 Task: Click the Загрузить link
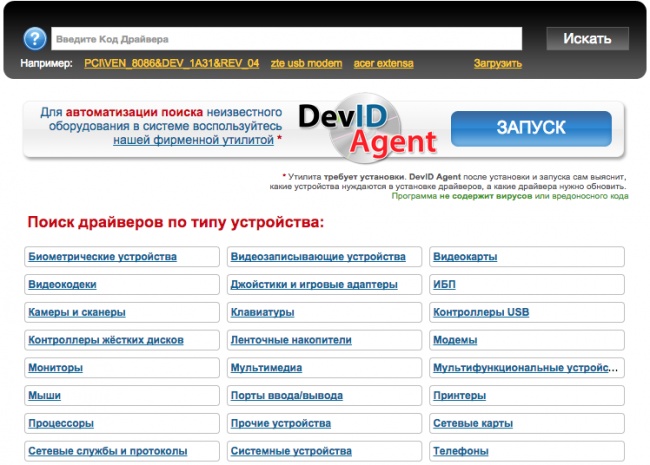click(497, 63)
